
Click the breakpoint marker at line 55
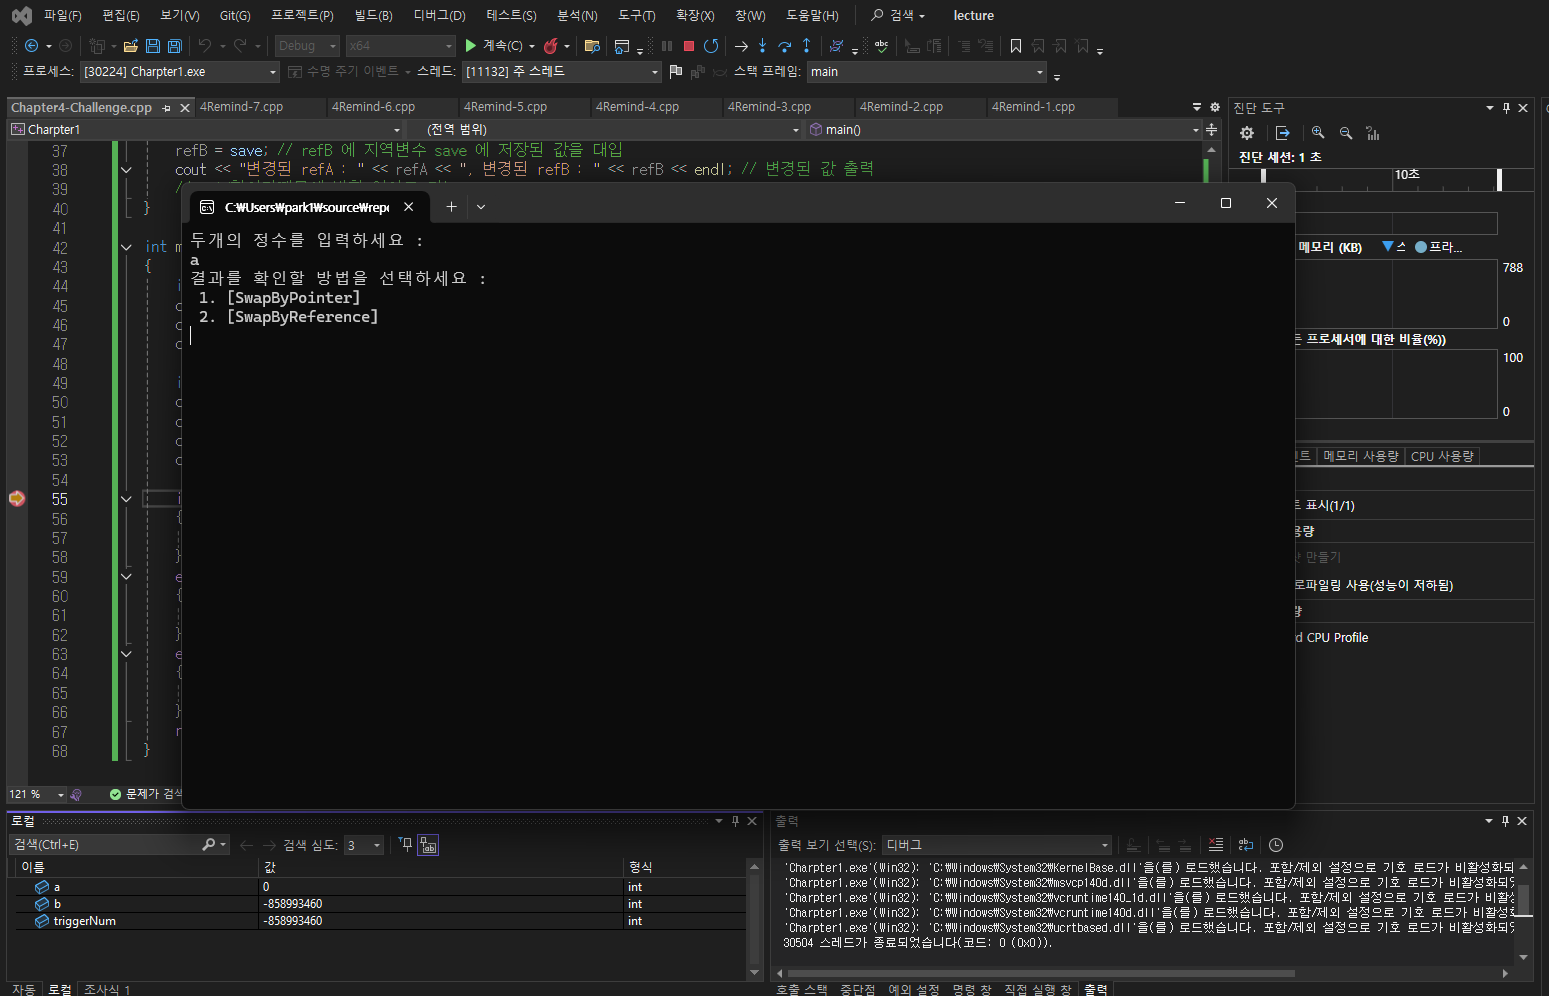pyautogui.click(x=17, y=499)
